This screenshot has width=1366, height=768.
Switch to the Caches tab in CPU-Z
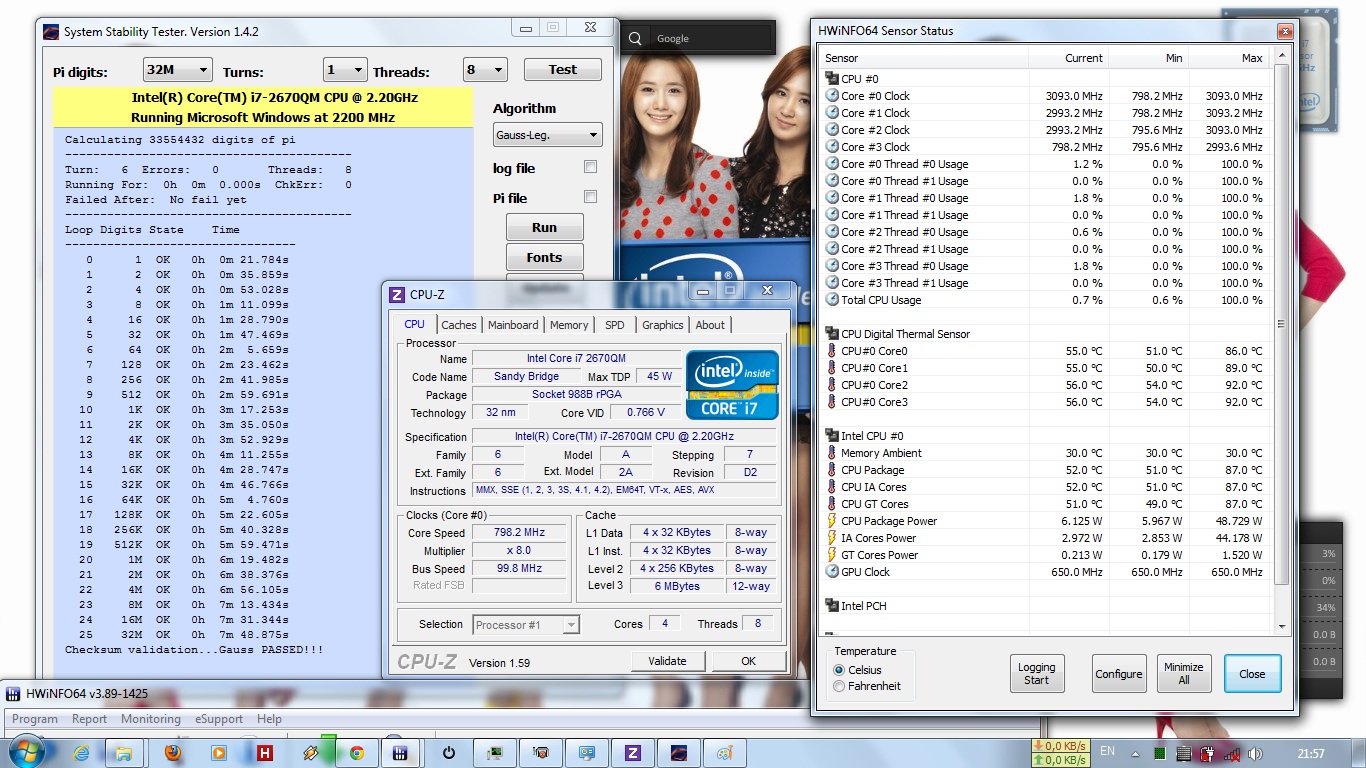tap(459, 325)
